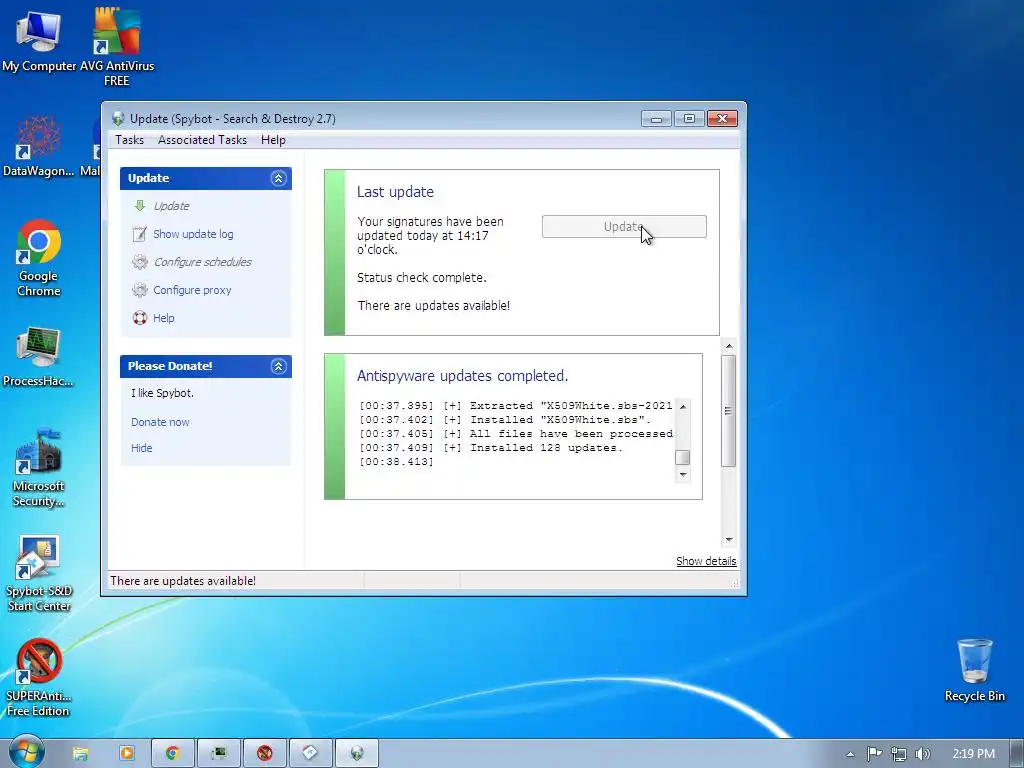Click Show update log link
Image resolution: width=1024 pixels, height=768 pixels.
point(193,234)
